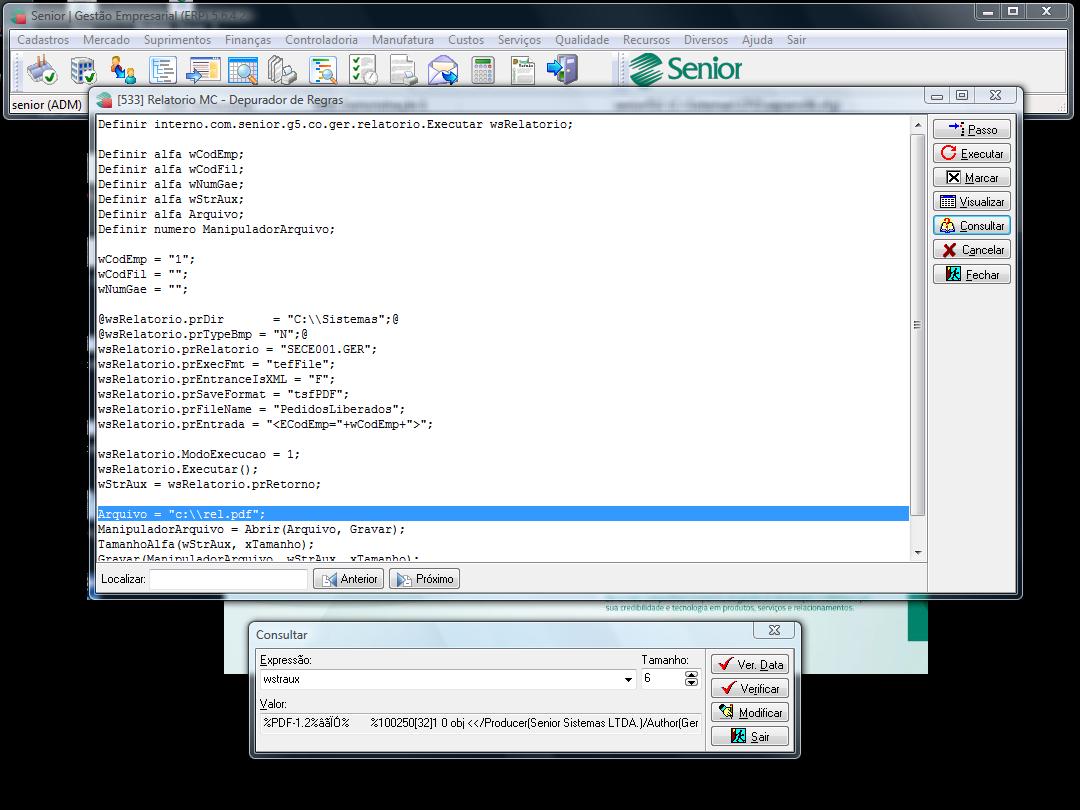Increase Tamanho value with spinner up arrow

691,674
